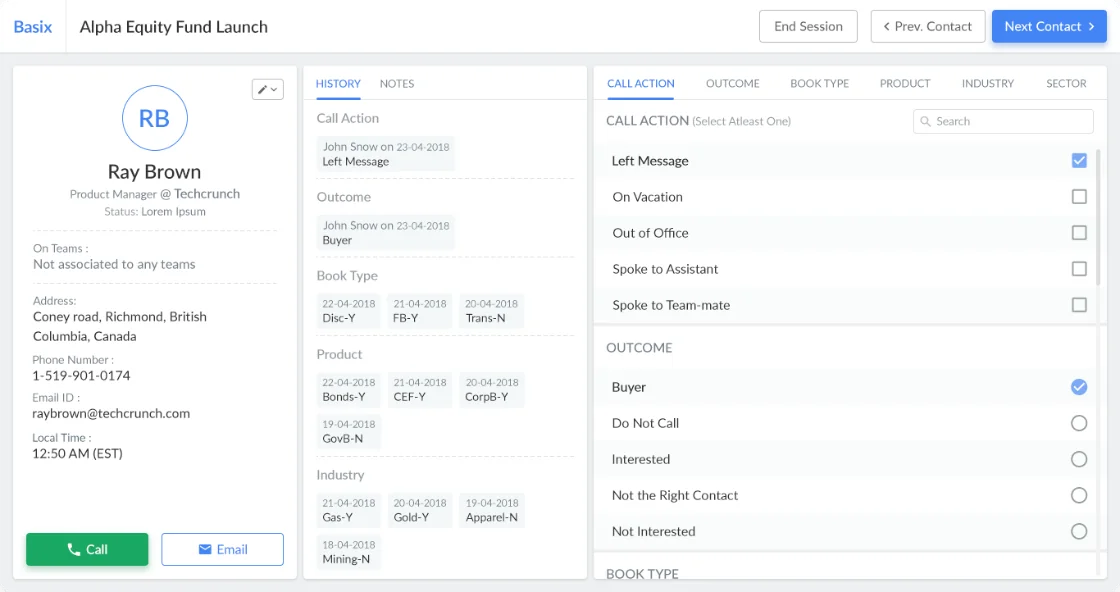Jump to the Outcome tab
Viewport: 1120px width, 592px height.
point(732,84)
